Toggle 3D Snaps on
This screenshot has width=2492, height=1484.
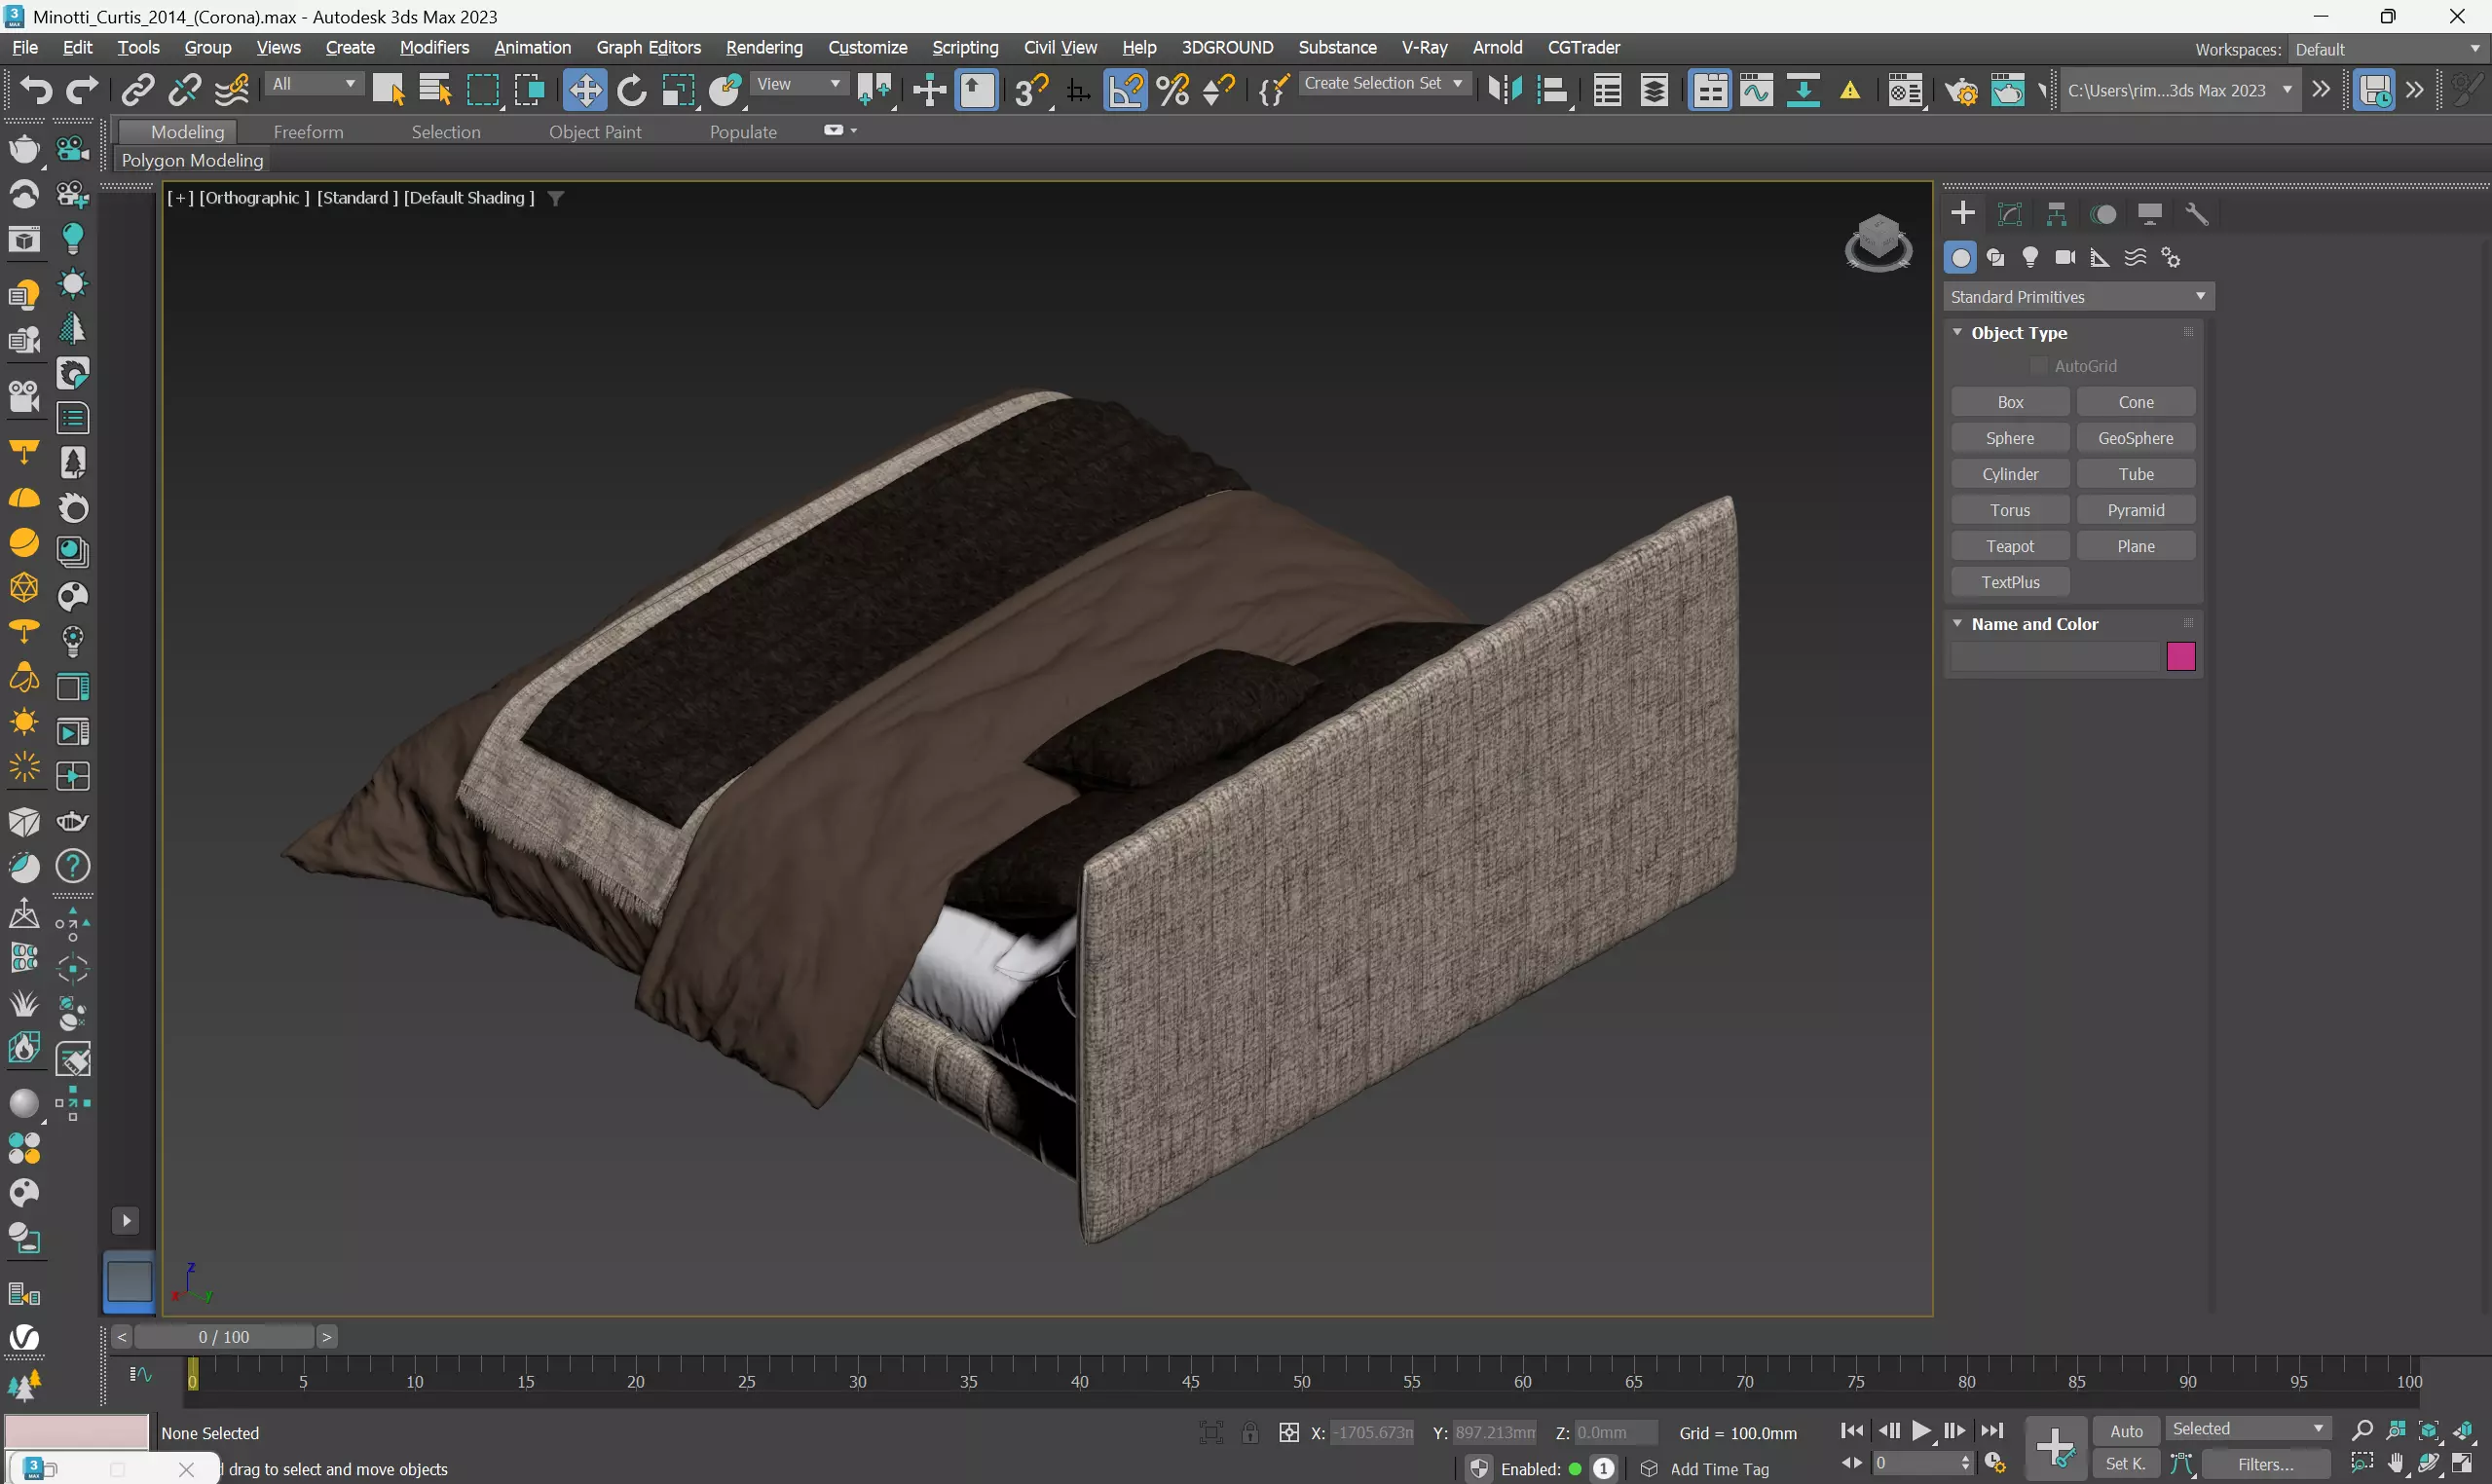click(x=1031, y=91)
